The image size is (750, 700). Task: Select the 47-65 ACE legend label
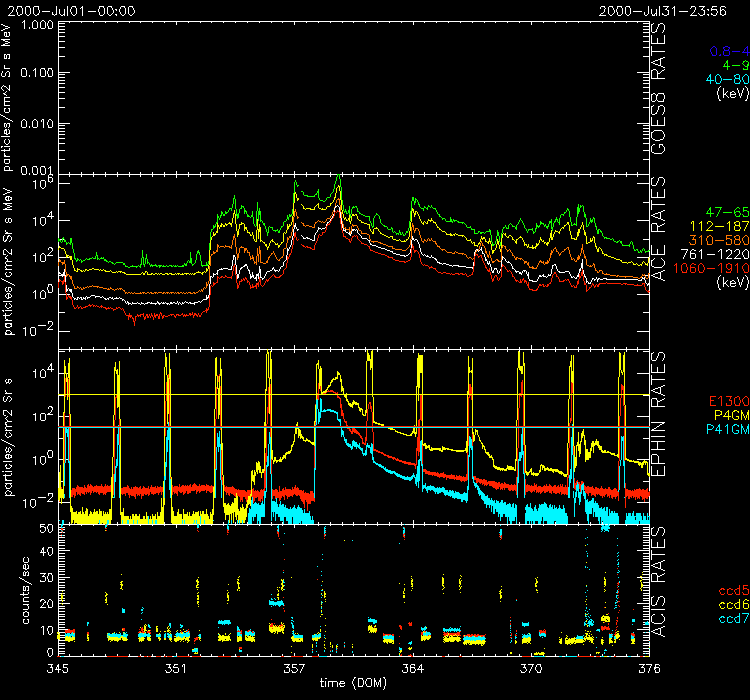coord(726,213)
